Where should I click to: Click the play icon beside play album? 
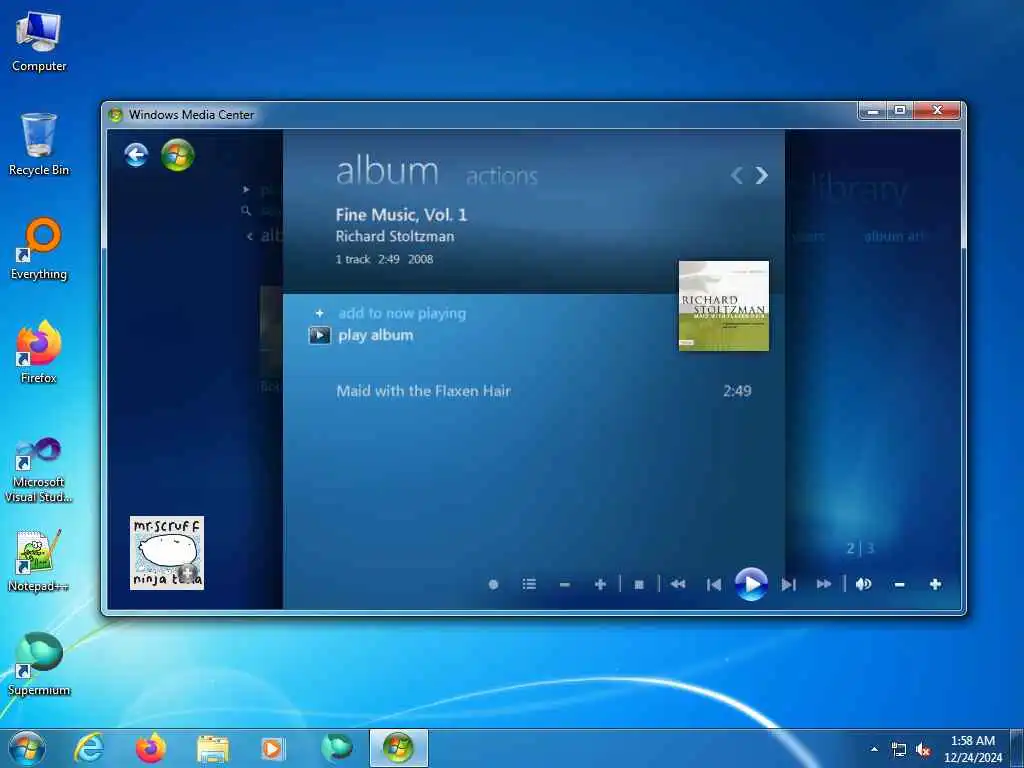(319, 336)
